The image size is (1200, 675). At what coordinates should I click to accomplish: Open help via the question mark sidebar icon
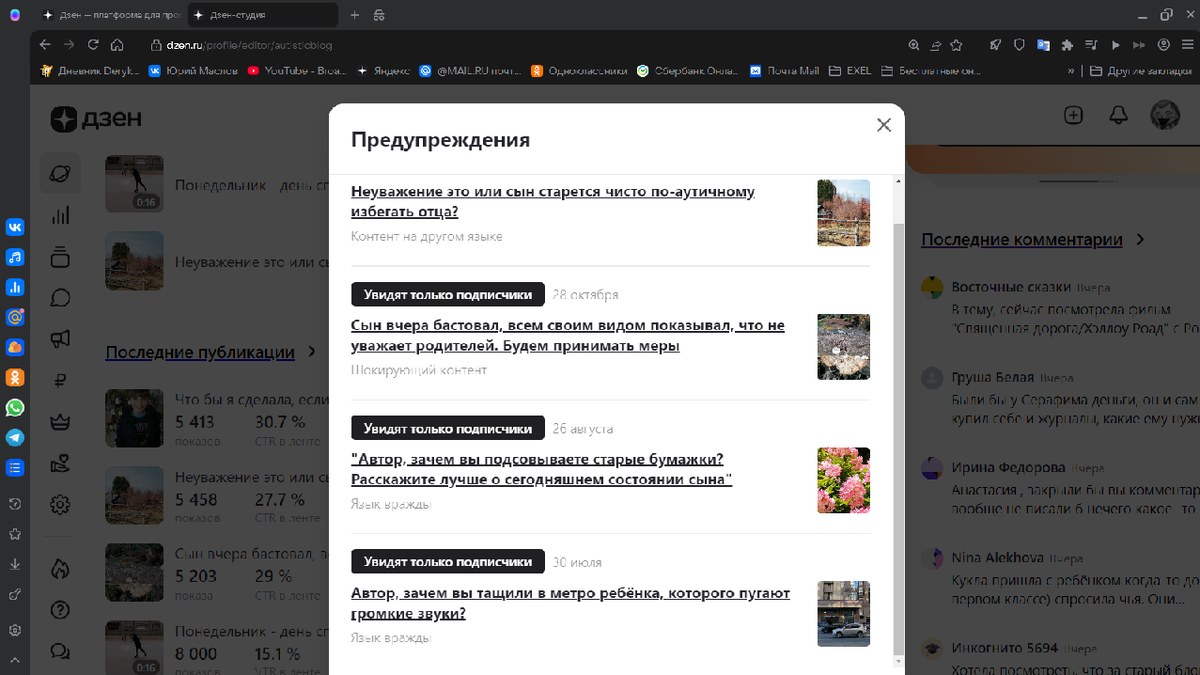click(x=60, y=610)
